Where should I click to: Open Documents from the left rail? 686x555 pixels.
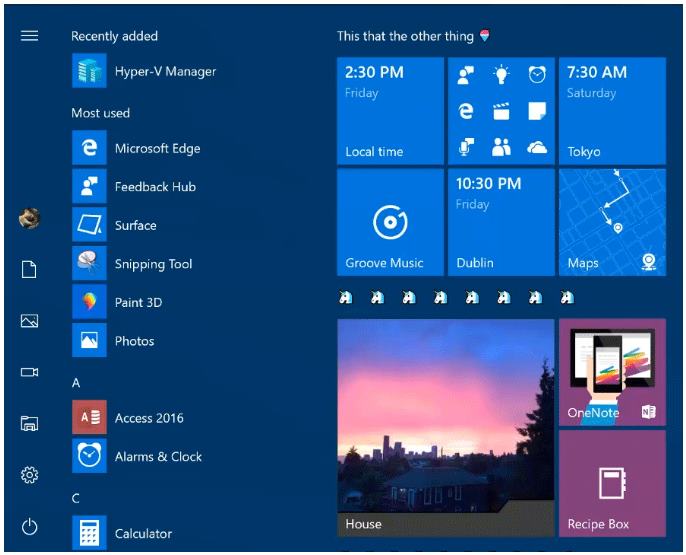tap(29, 269)
